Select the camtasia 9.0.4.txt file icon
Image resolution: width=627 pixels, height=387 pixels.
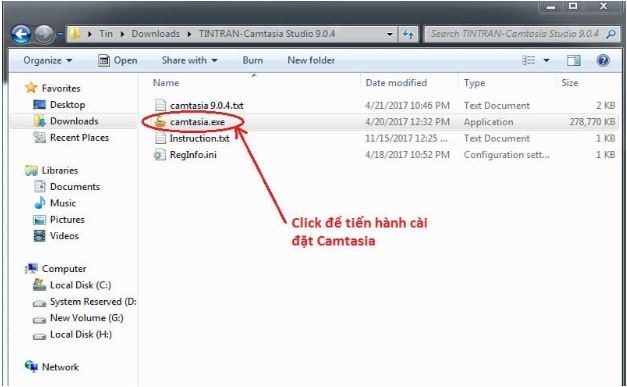(x=160, y=105)
